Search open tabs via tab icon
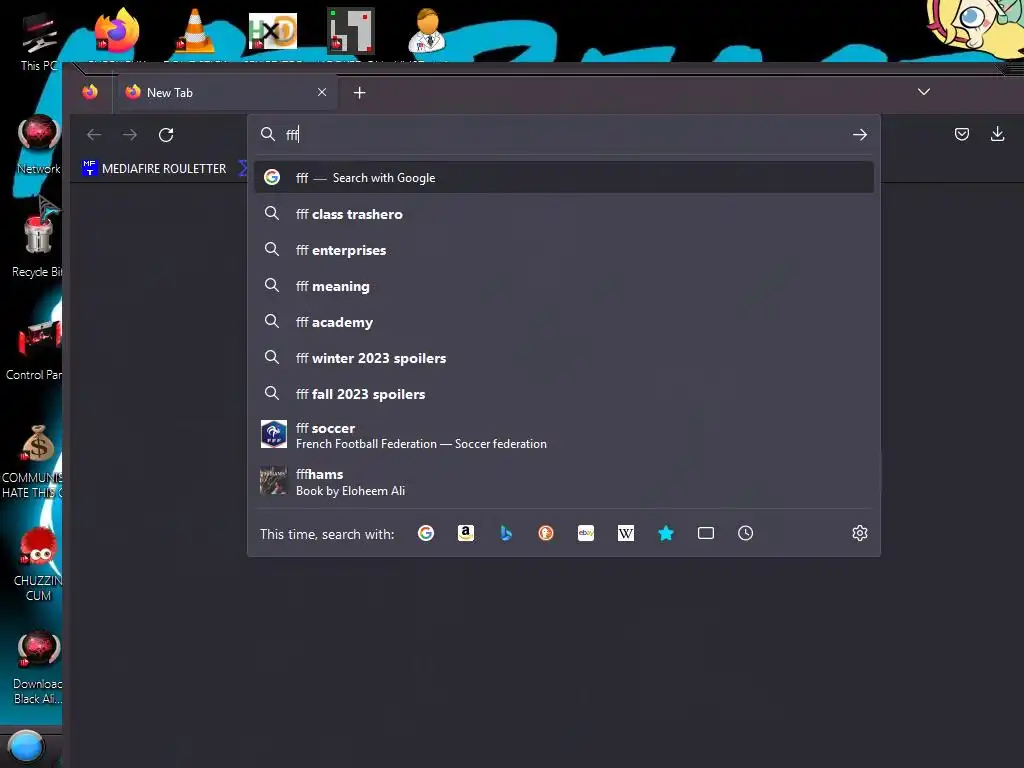Viewport: 1024px width, 768px height. tap(706, 534)
